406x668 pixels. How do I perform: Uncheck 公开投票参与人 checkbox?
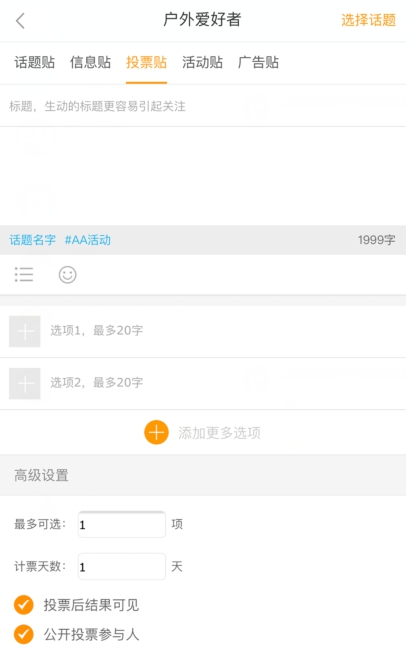23,634
